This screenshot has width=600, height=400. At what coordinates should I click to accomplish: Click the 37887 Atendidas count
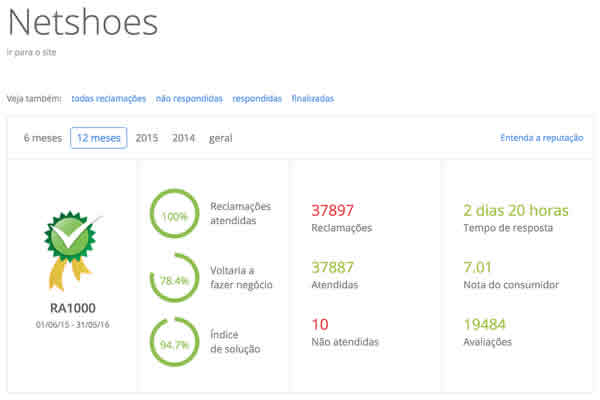[334, 268]
